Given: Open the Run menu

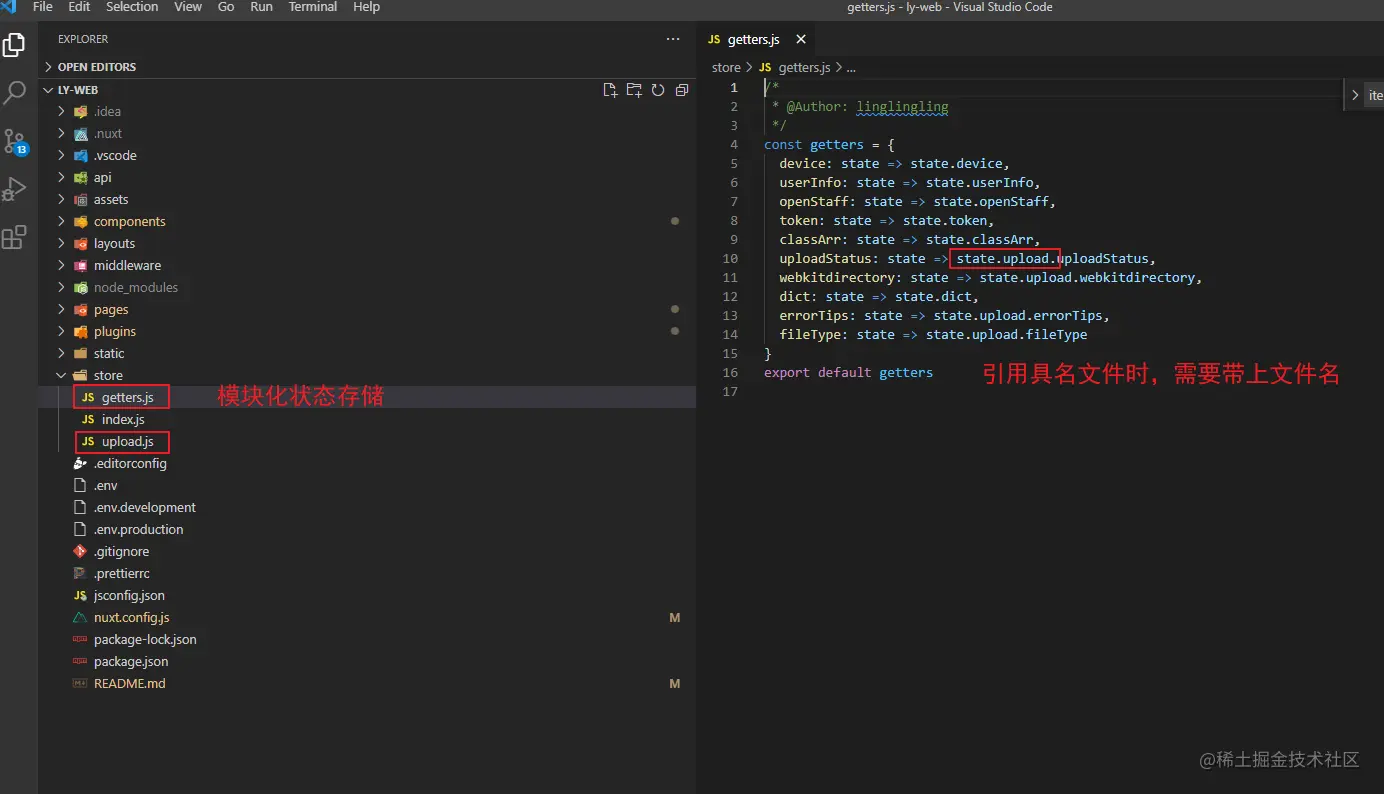Looking at the screenshot, I should click(x=261, y=7).
